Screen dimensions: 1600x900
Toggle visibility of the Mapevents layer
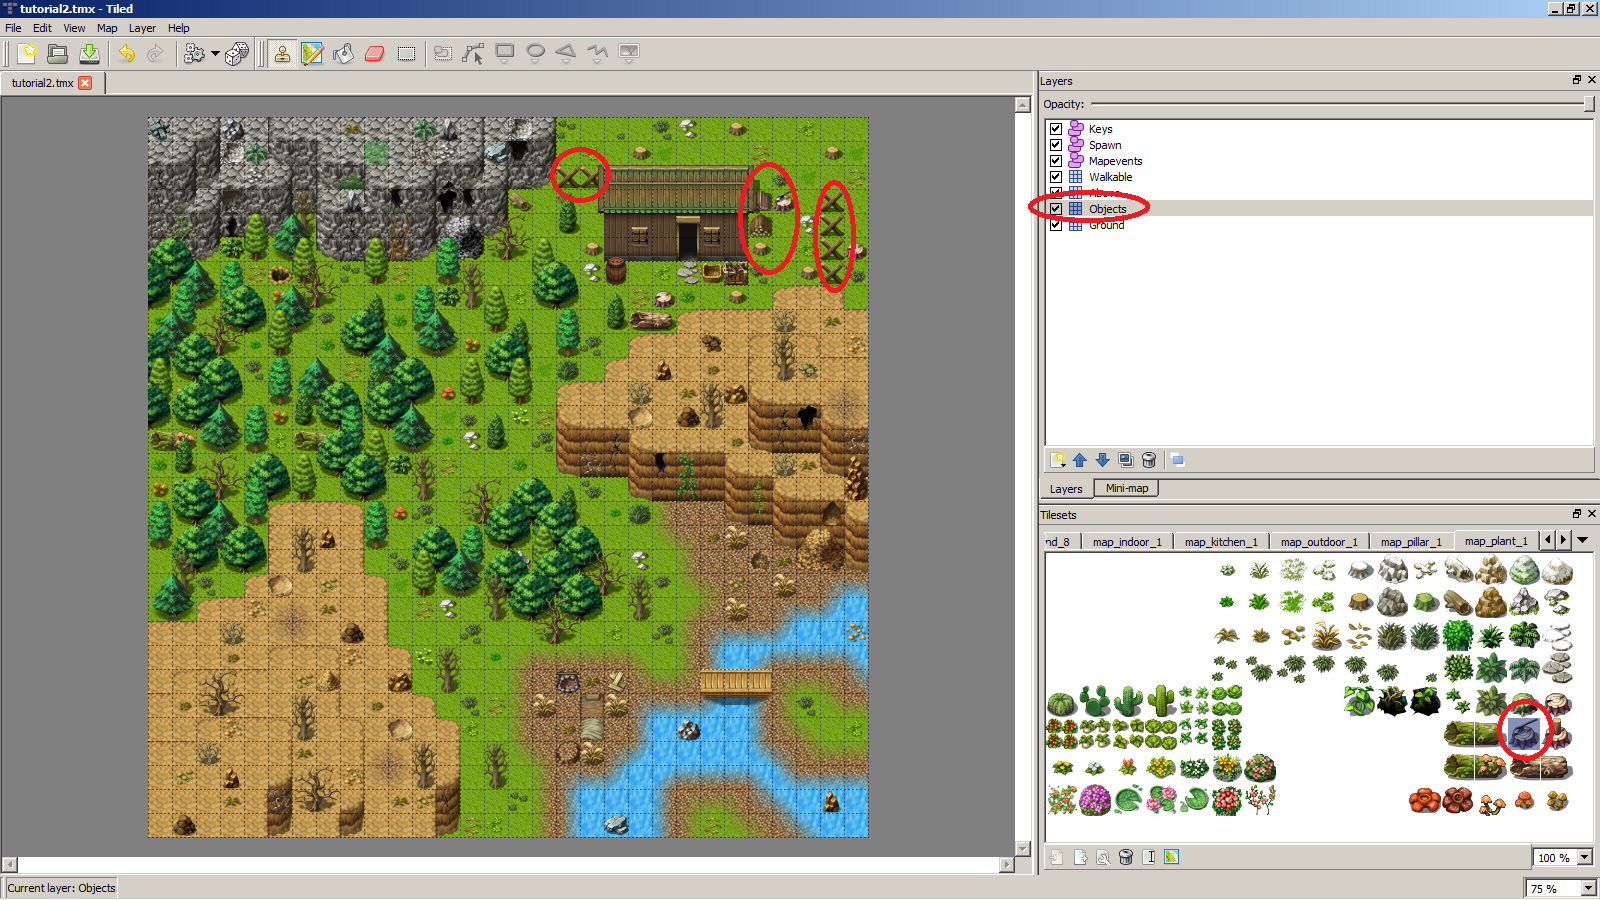1056,161
